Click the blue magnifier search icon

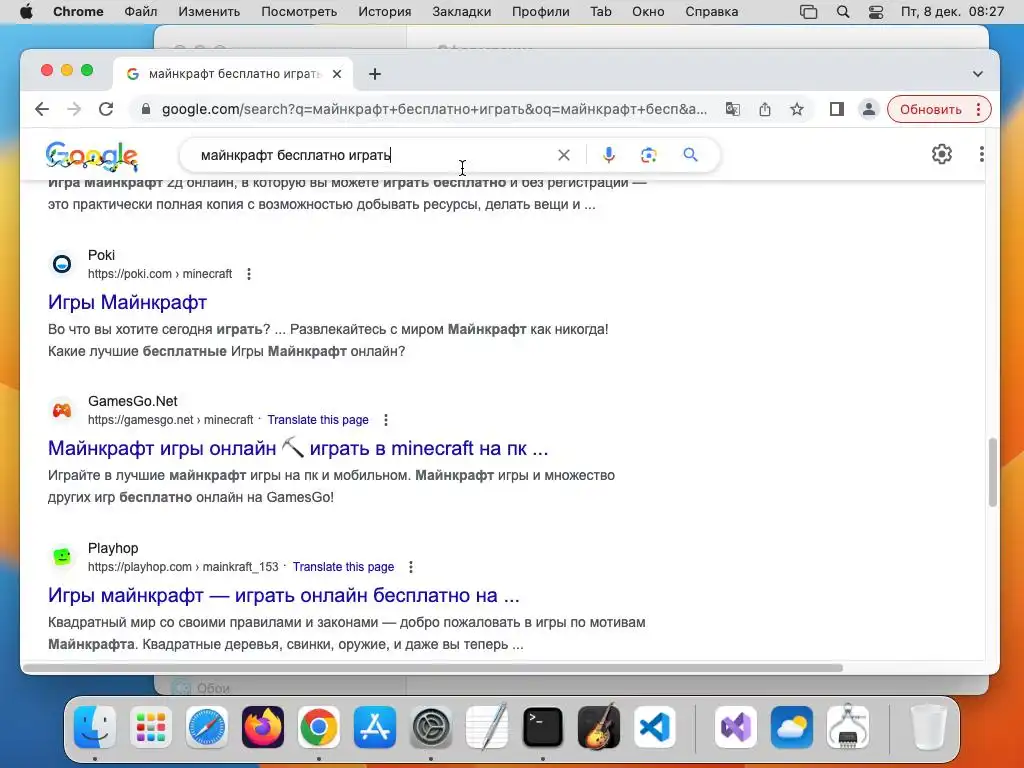690,155
